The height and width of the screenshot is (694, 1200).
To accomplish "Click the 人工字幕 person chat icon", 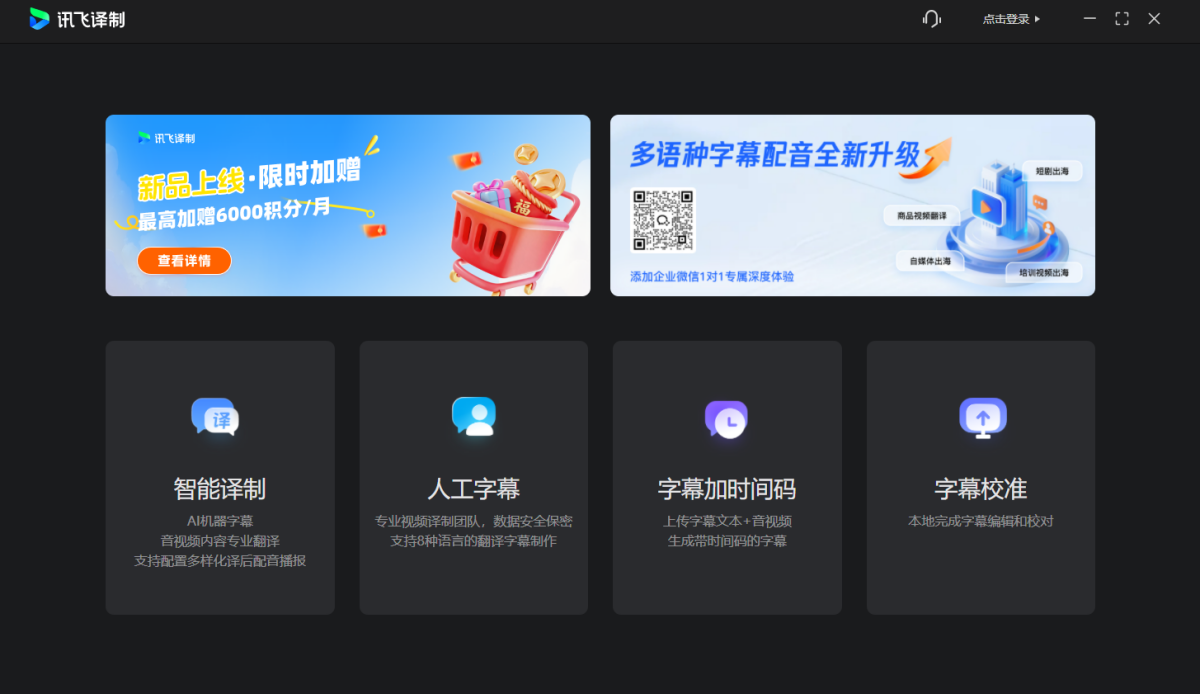I will (474, 416).
